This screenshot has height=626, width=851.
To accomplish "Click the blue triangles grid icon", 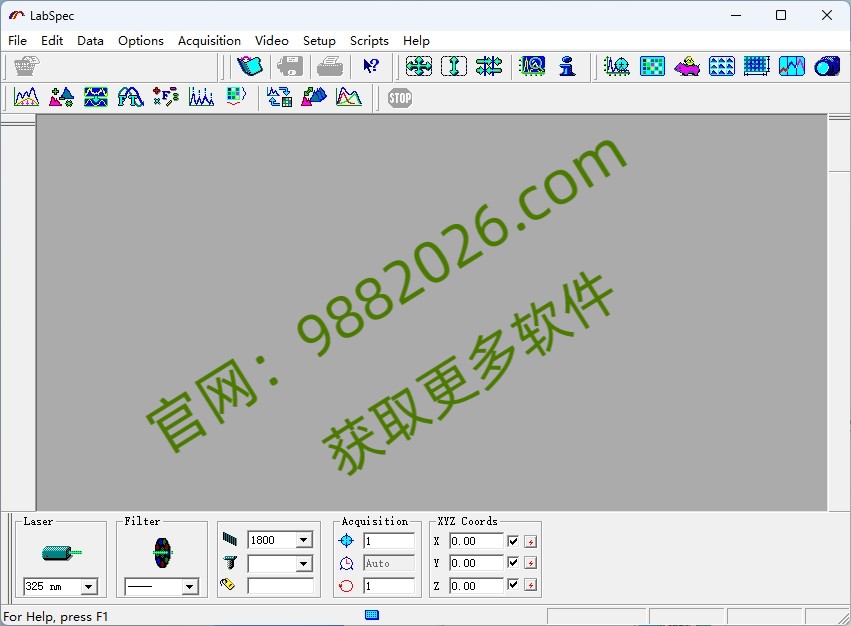I will pos(722,66).
